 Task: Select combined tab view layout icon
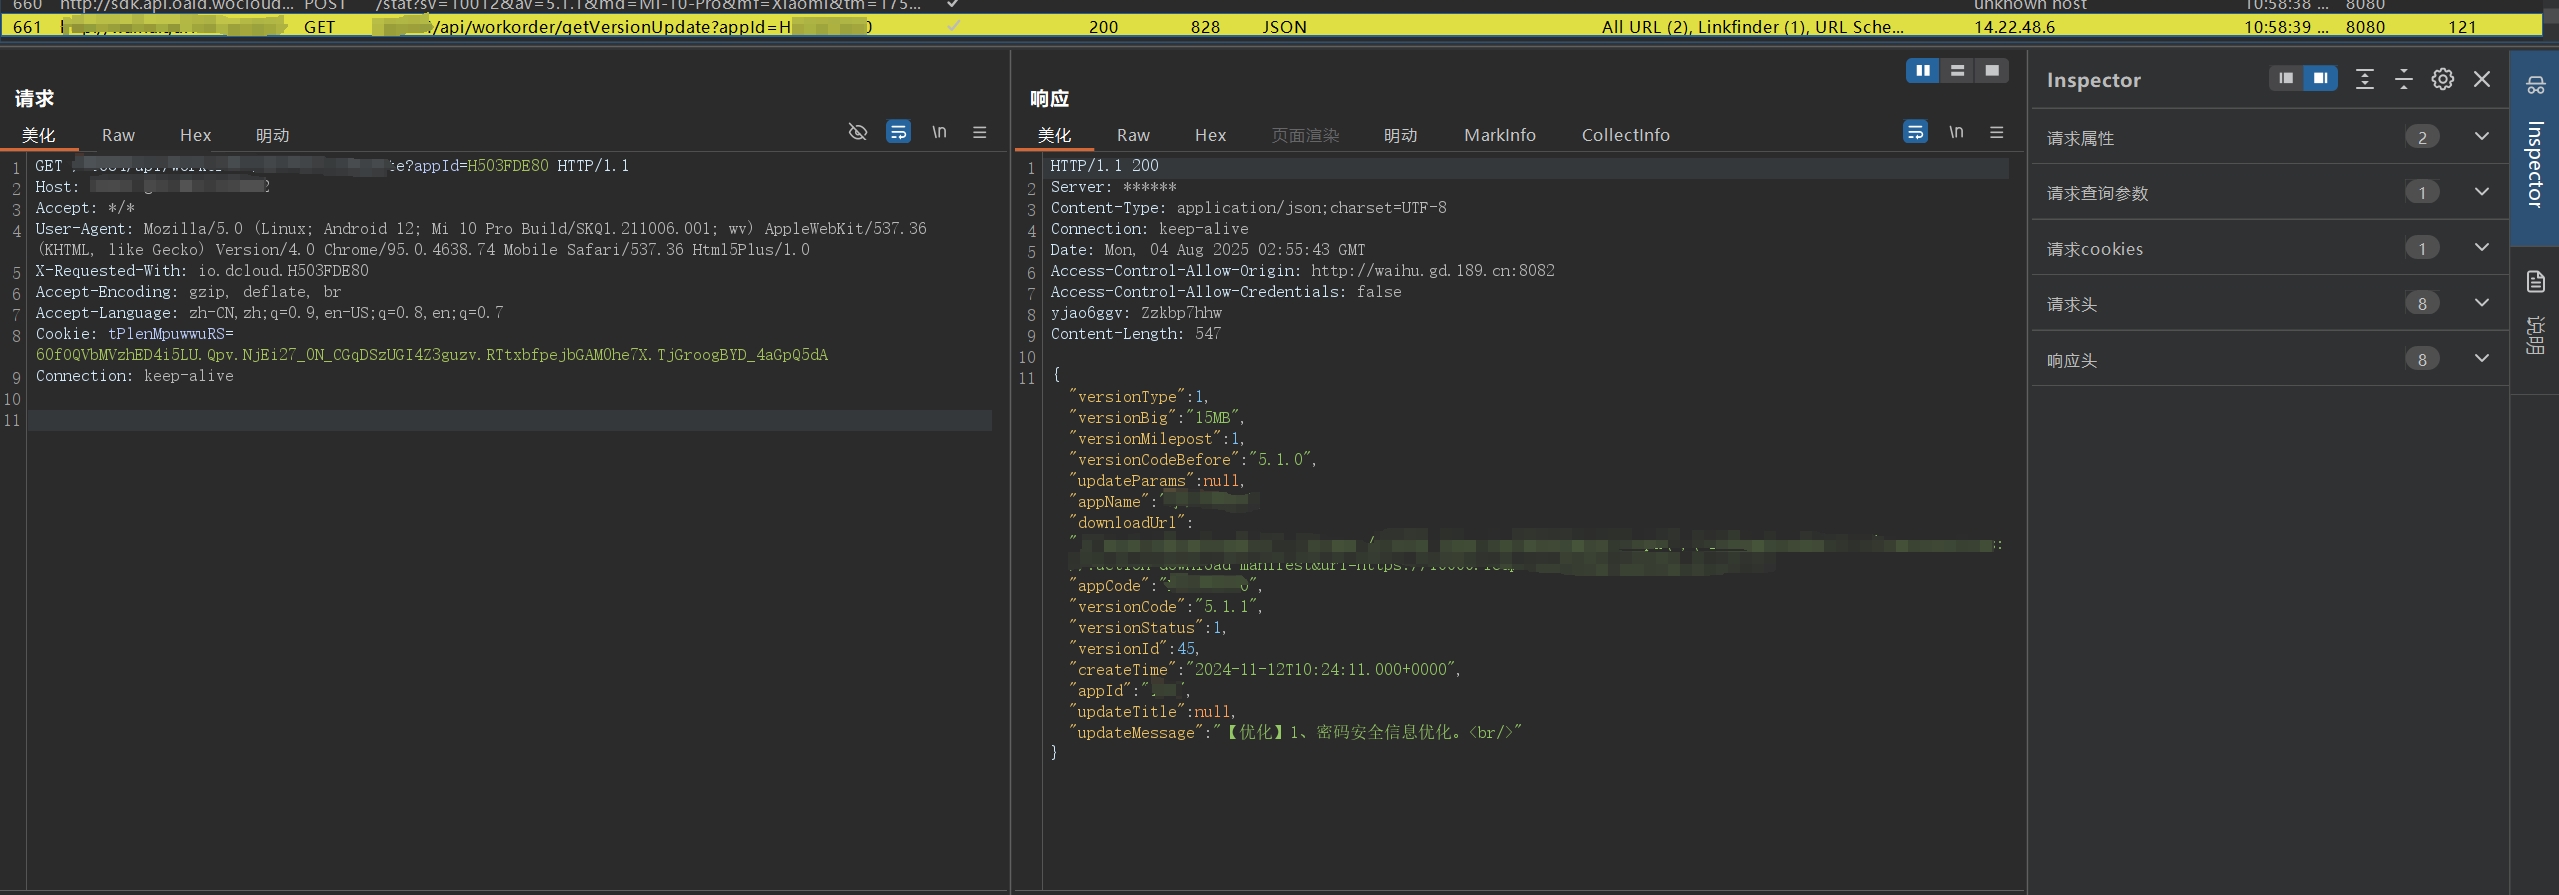point(1992,70)
